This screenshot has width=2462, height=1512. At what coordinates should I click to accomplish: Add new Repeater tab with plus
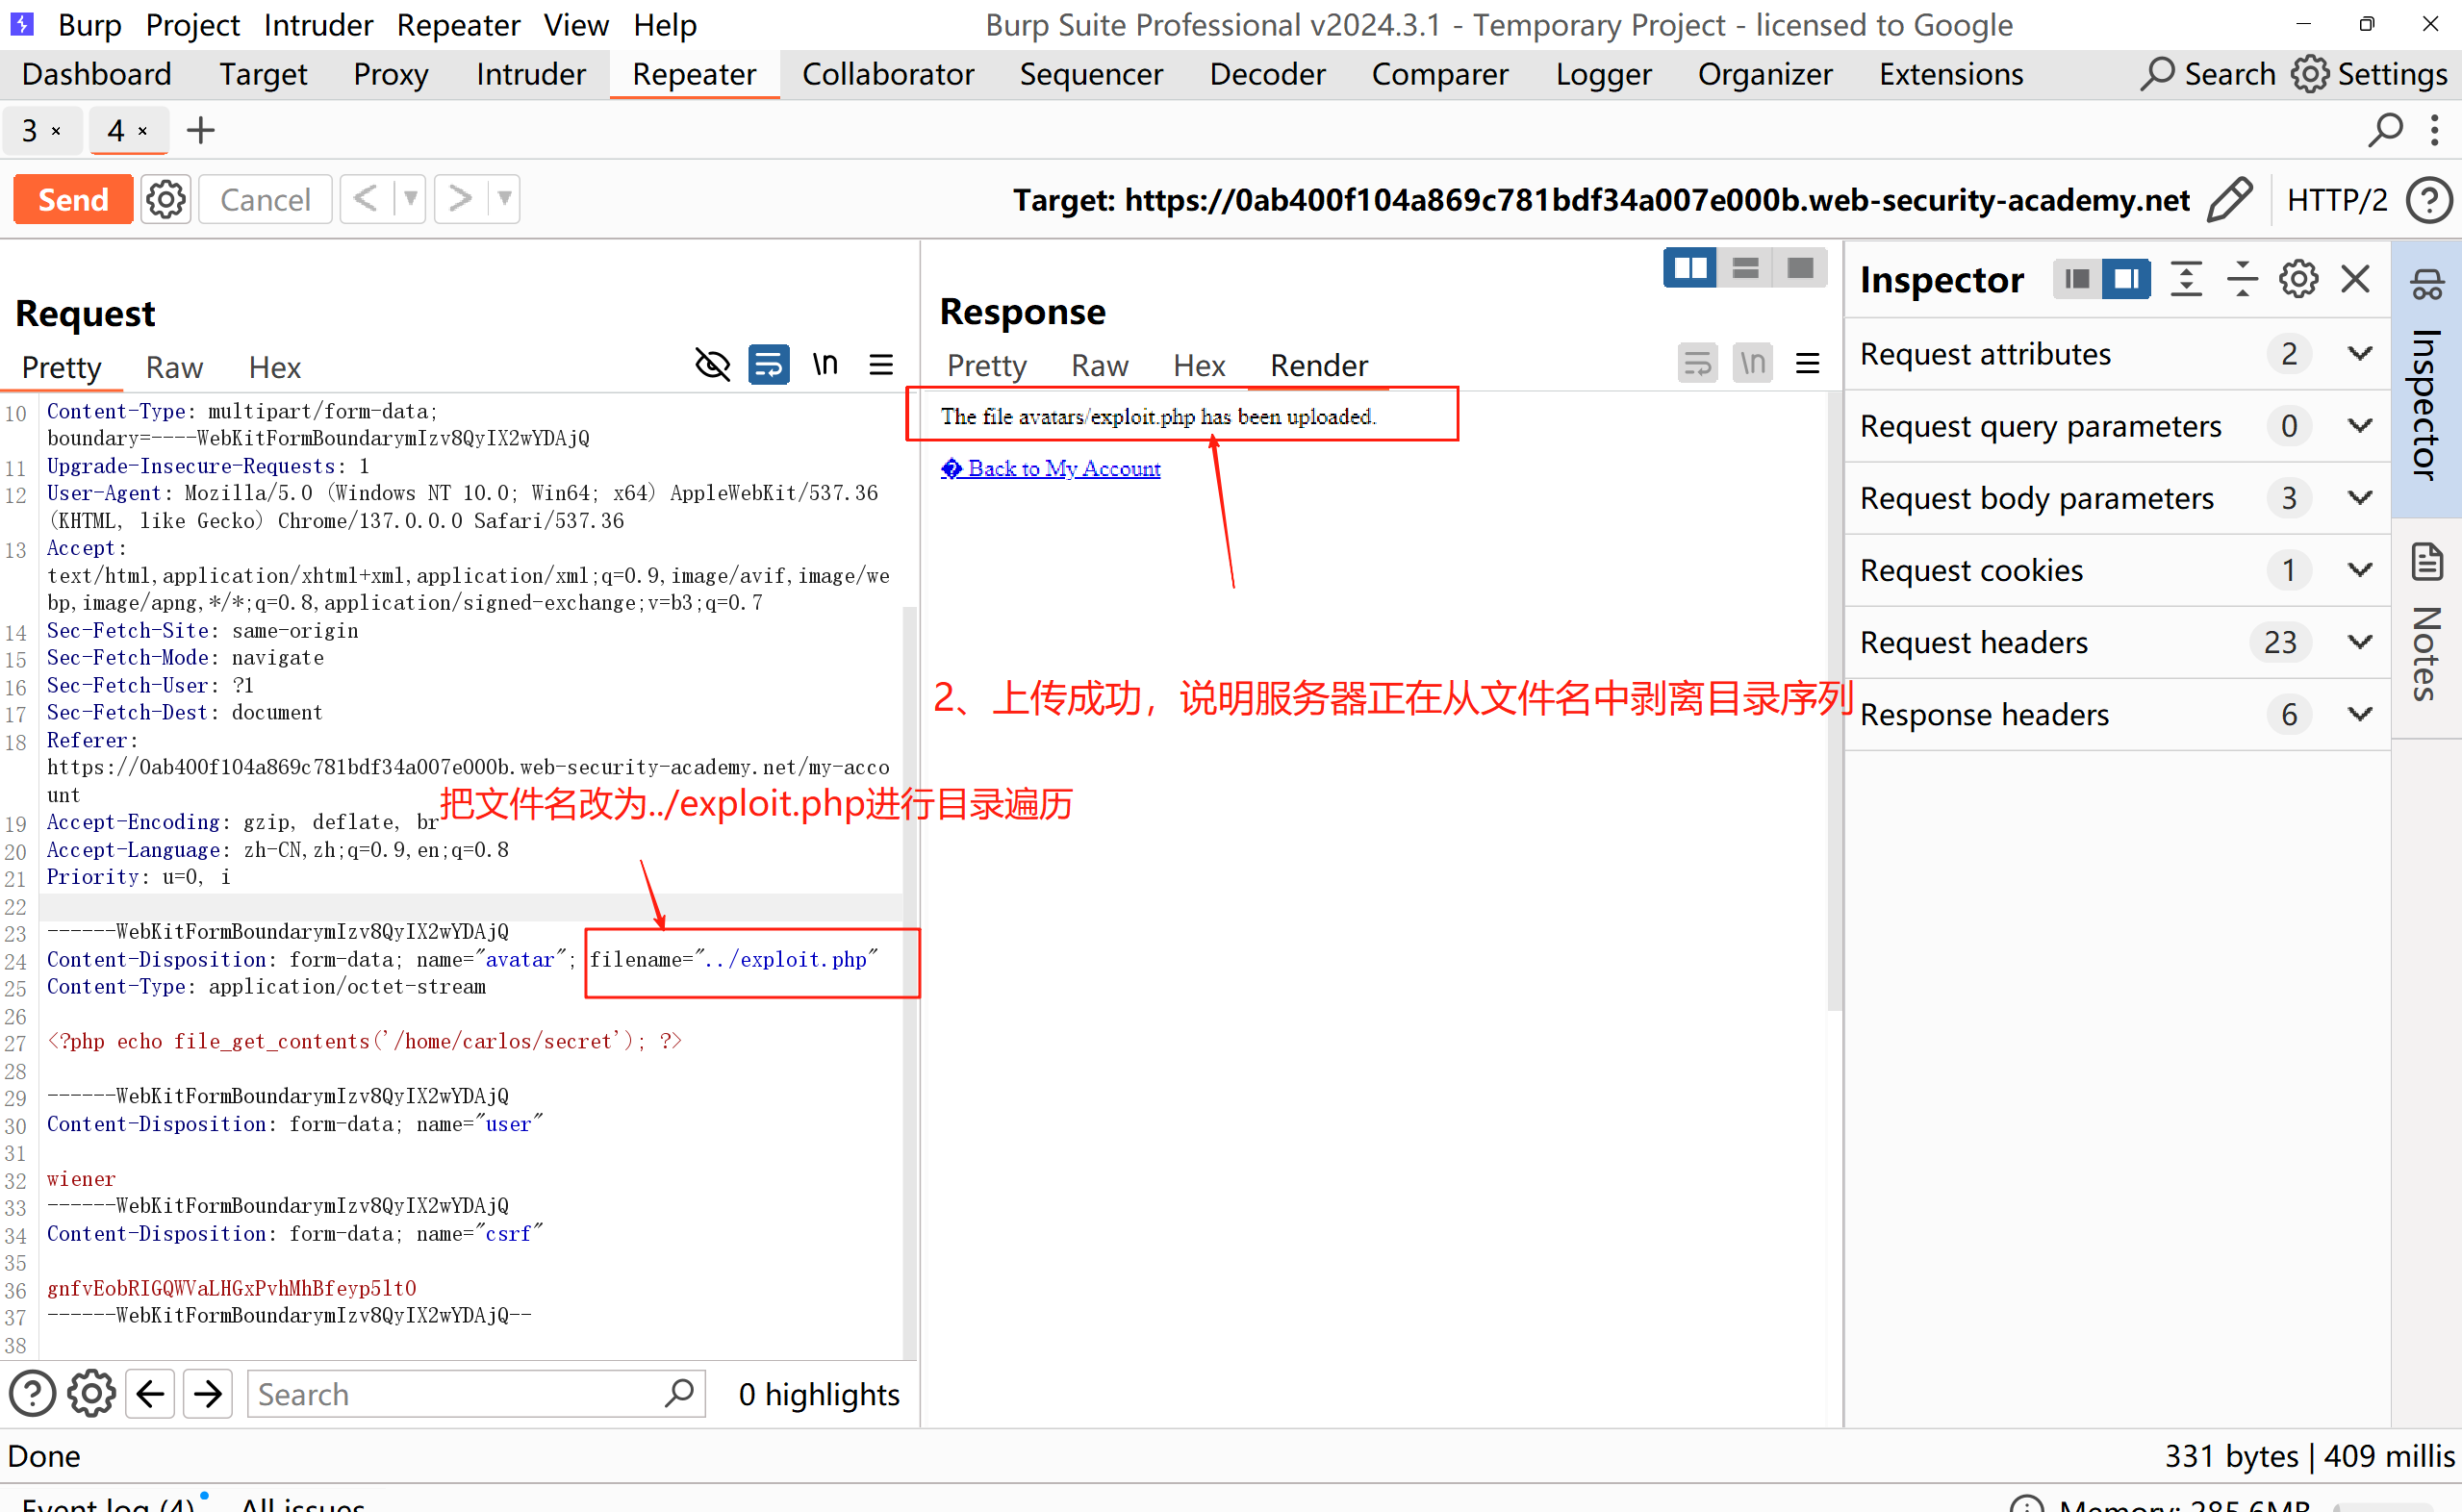point(201,130)
